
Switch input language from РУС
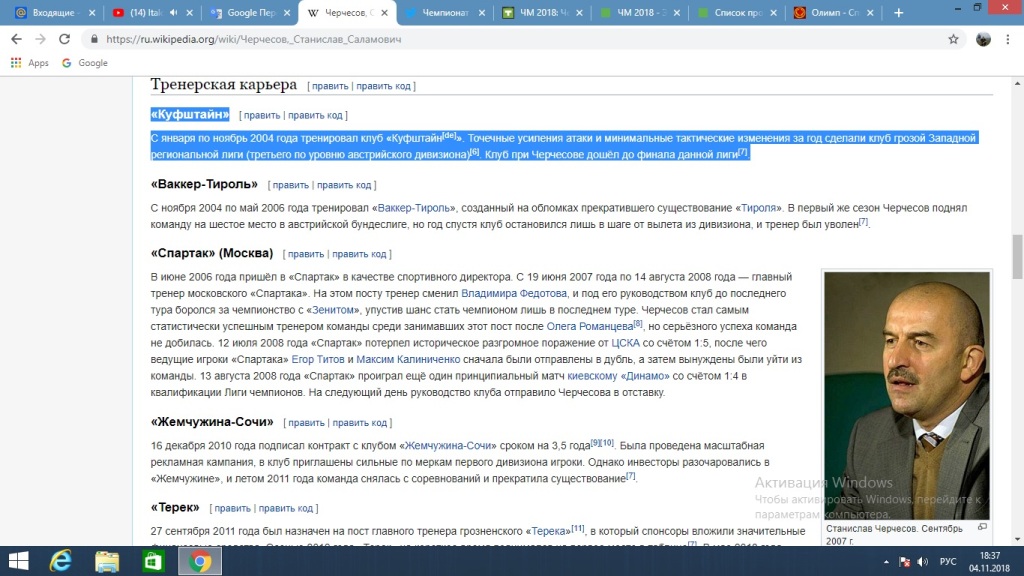pos(948,562)
